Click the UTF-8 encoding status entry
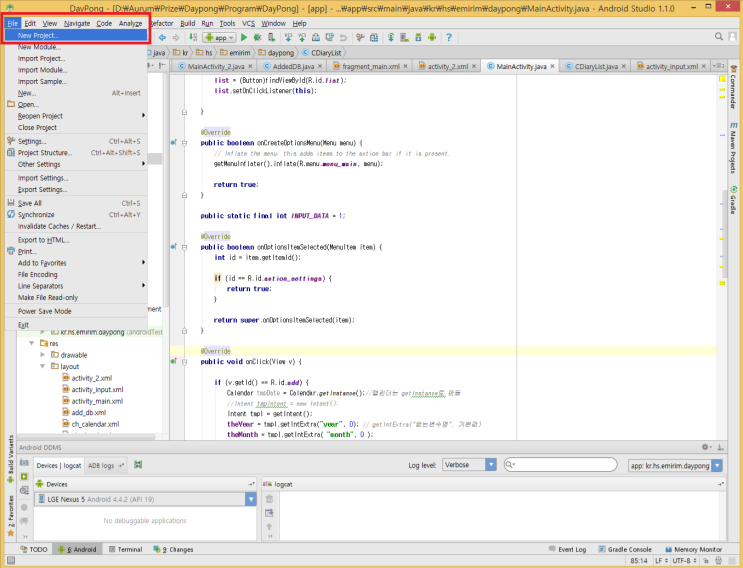743x568 pixels. tap(684, 561)
